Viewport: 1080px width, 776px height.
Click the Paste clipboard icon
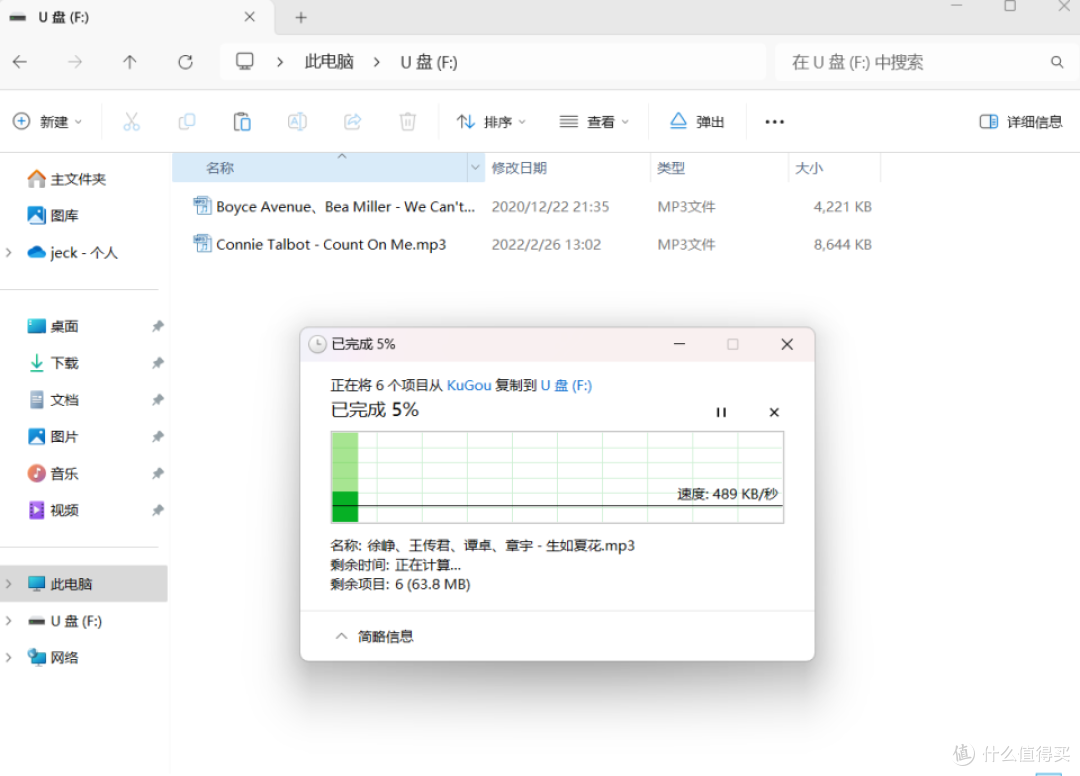pyautogui.click(x=242, y=122)
